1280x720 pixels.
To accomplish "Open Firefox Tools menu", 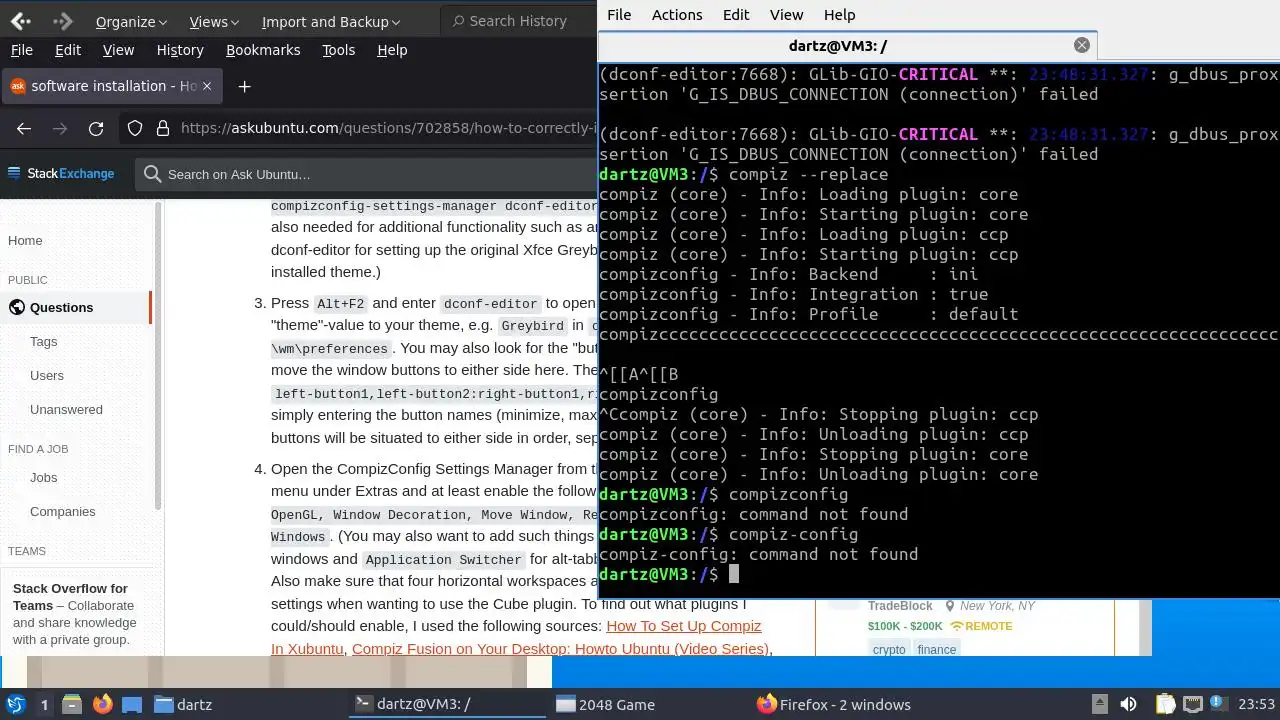I will click(x=338, y=50).
